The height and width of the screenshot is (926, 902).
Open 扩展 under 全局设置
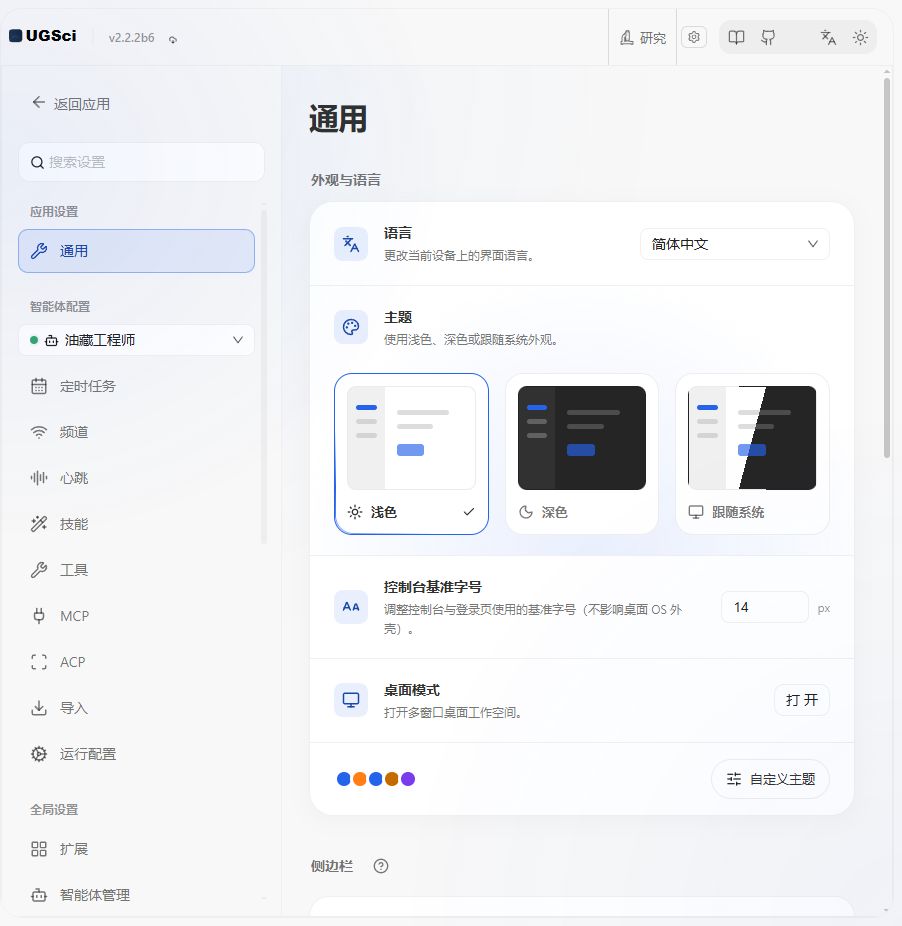click(x=136, y=849)
